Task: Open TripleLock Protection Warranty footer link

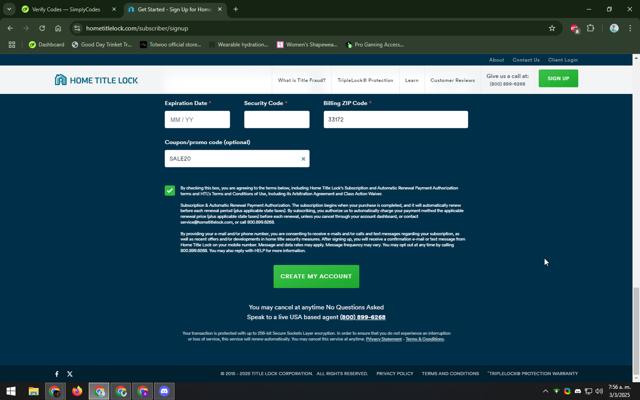Action: coord(533,373)
